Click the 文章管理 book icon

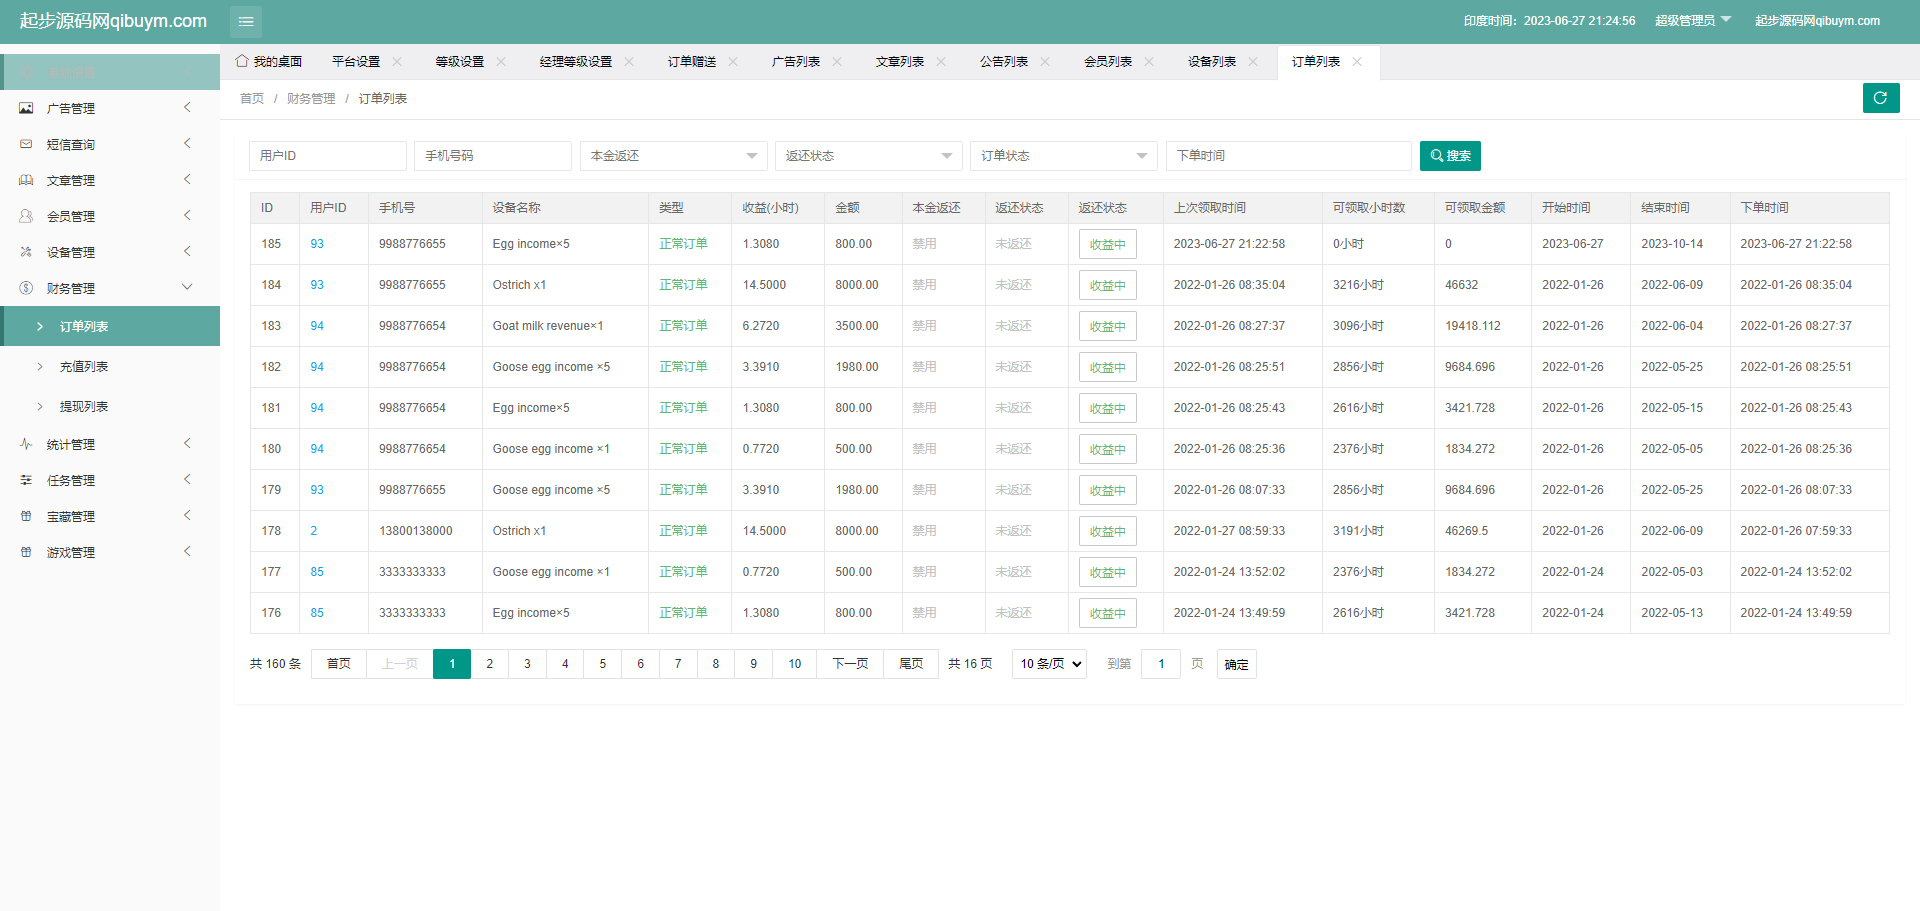pos(26,180)
